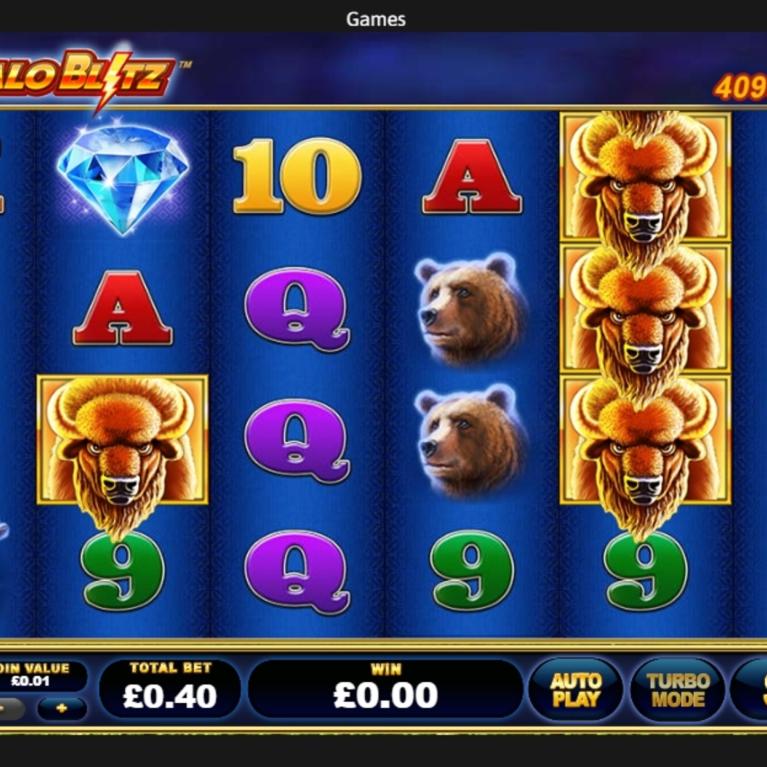The width and height of the screenshot is (767, 767).
Task: Start Auto Play
Action: point(576,690)
